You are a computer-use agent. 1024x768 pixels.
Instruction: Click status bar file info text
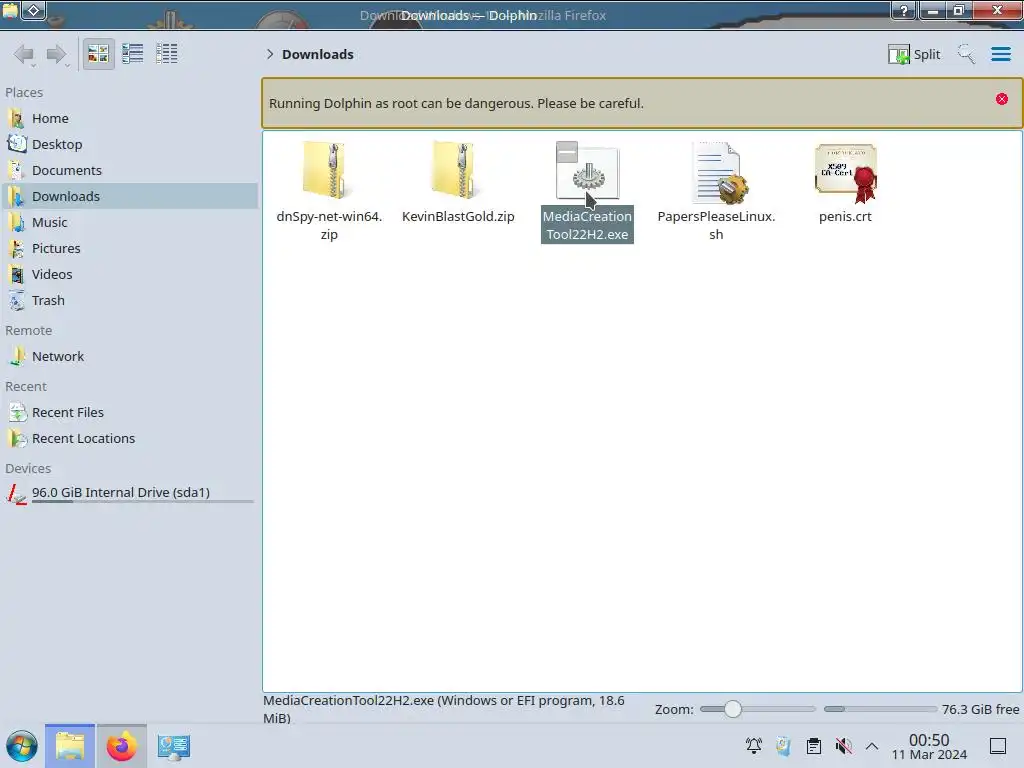444,709
